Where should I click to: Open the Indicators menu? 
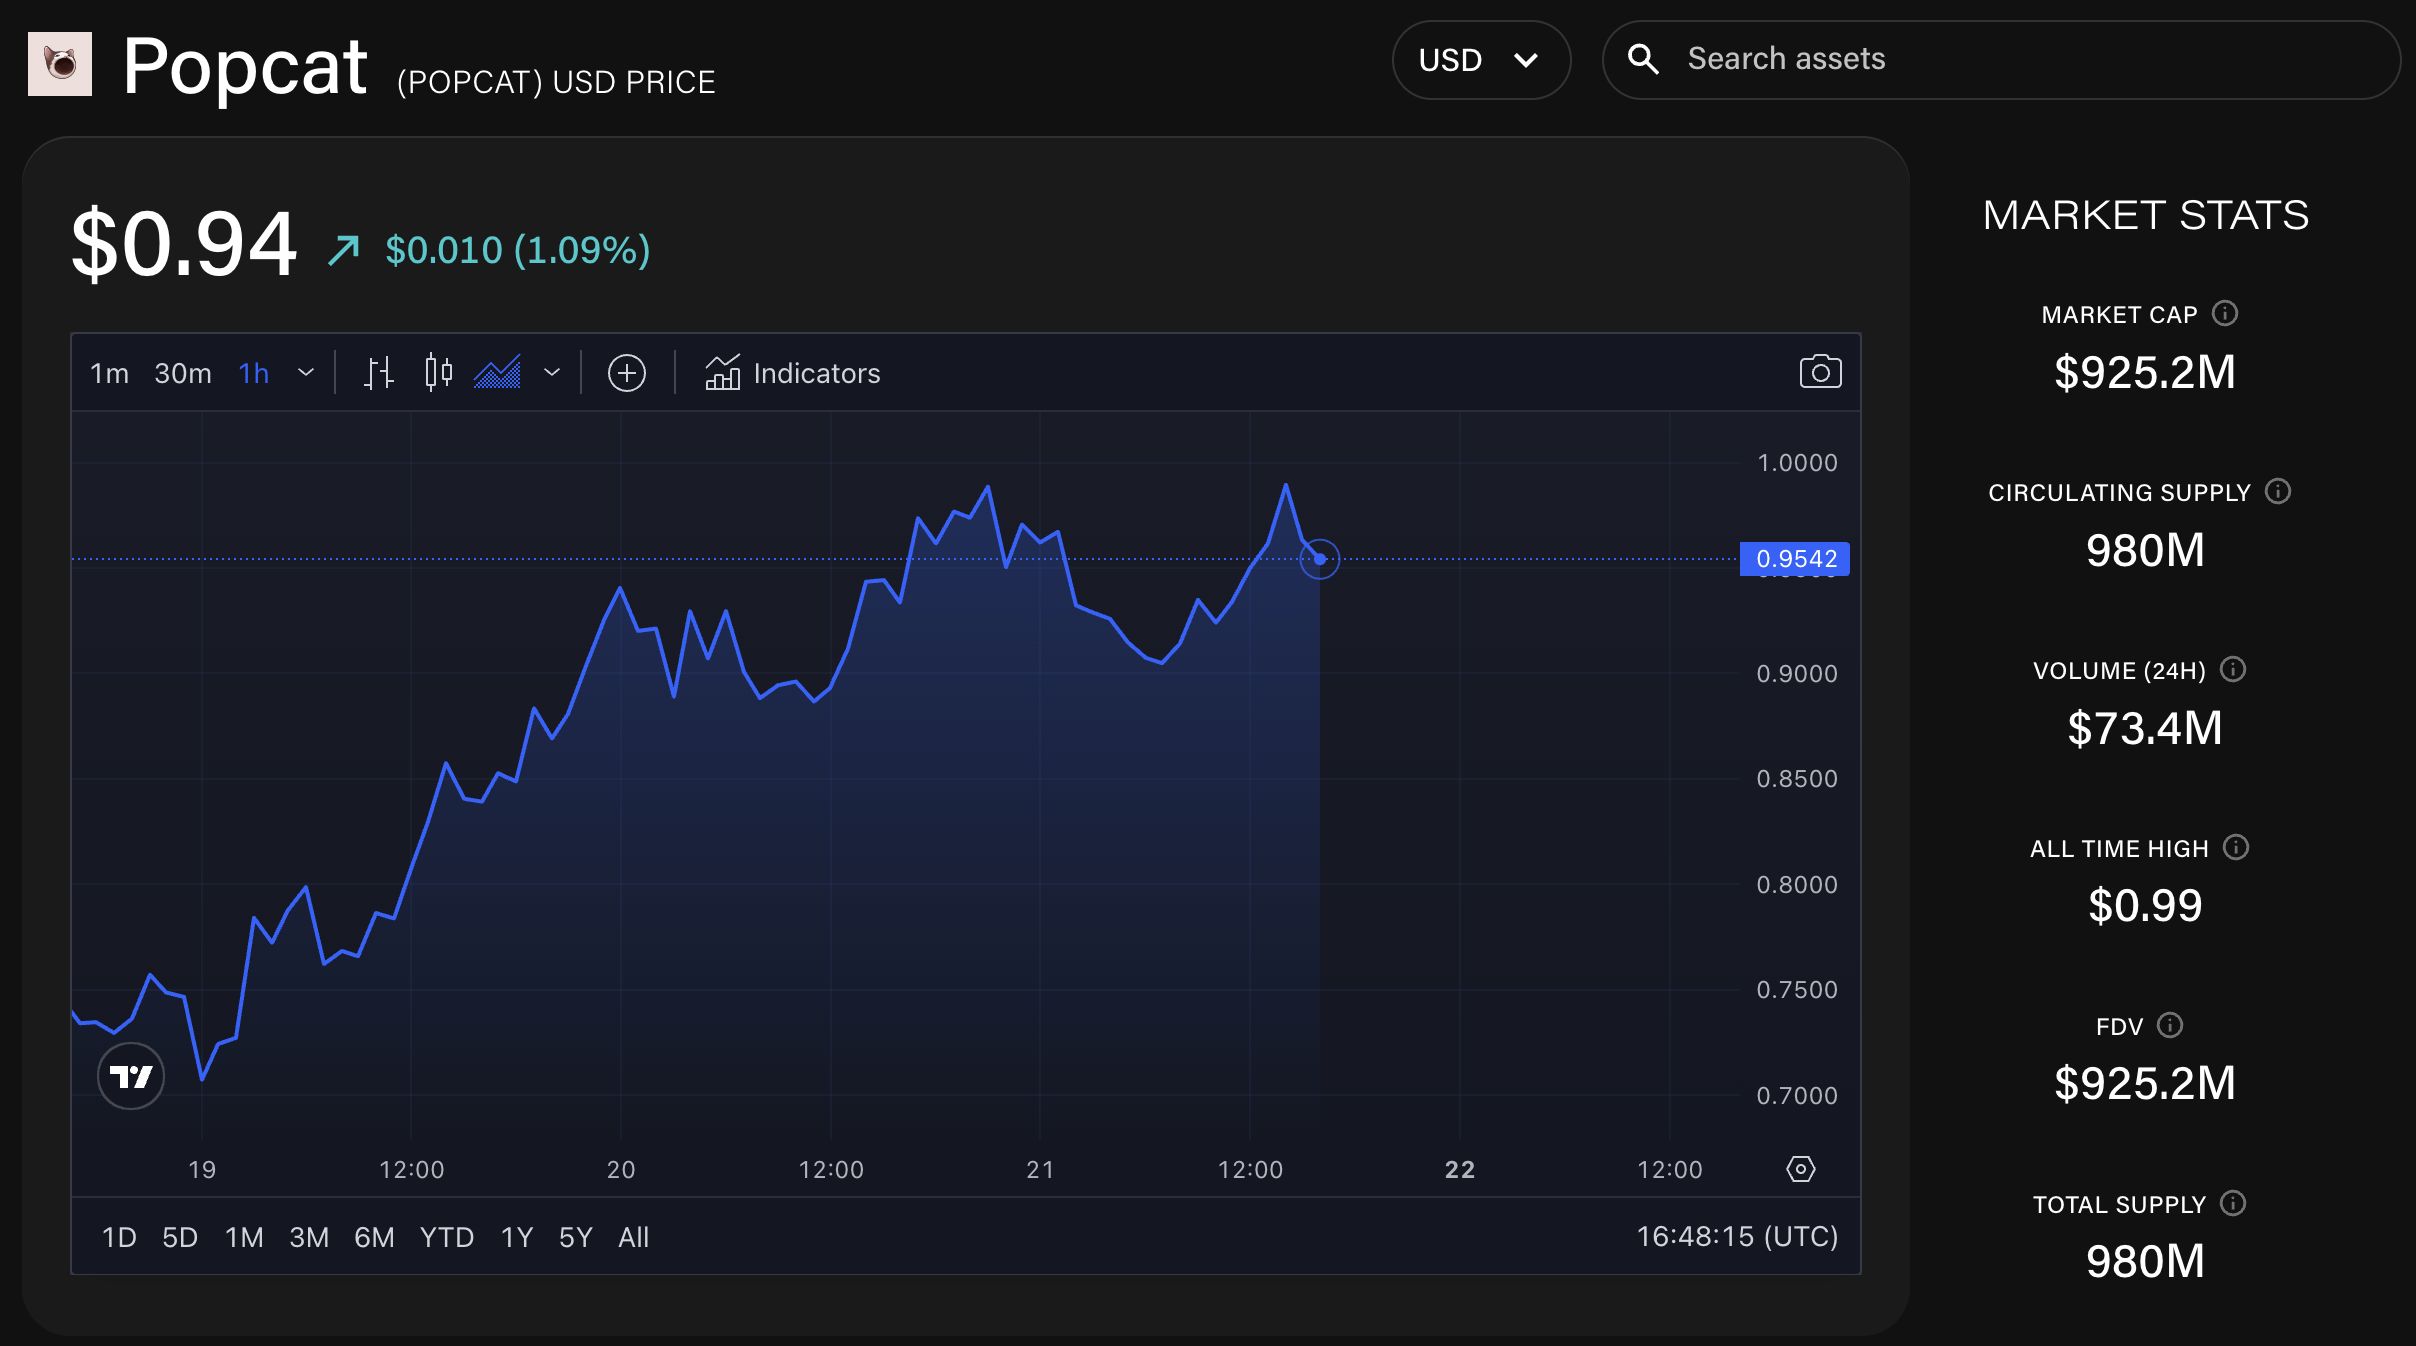[x=792, y=373]
